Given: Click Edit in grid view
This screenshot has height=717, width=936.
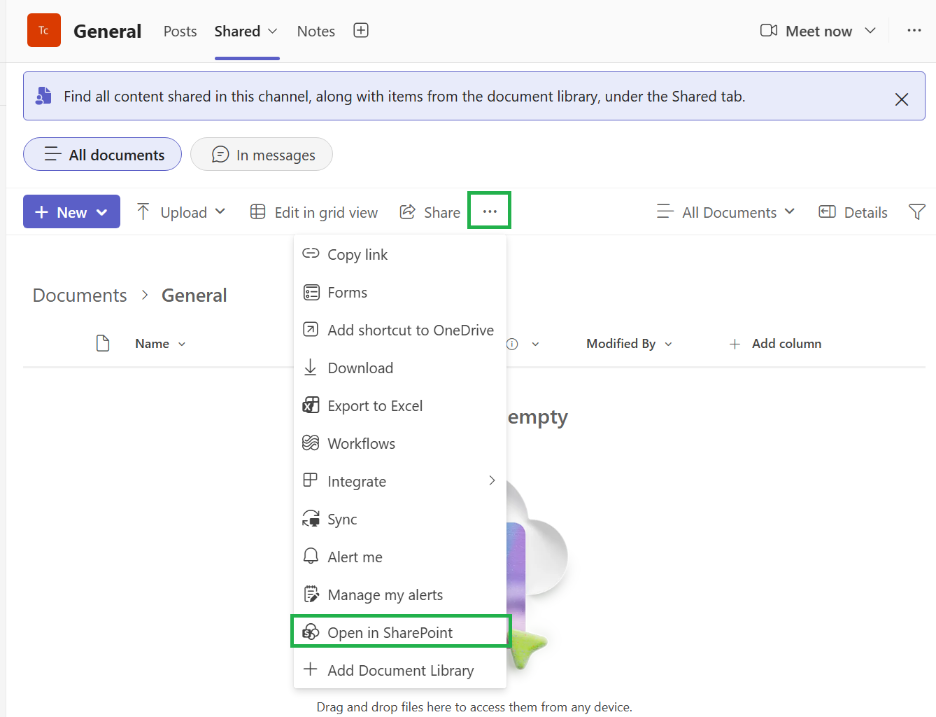Looking at the screenshot, I should [314, 212].
